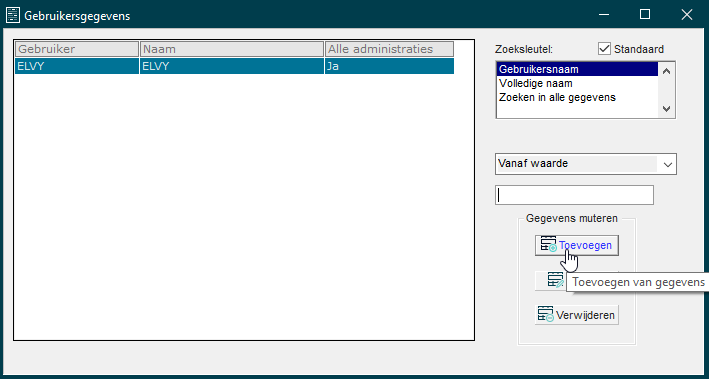This screenshot has width=709, height=379.
Task: Toggle the Standaard checkbox
Action: point(604,49)
